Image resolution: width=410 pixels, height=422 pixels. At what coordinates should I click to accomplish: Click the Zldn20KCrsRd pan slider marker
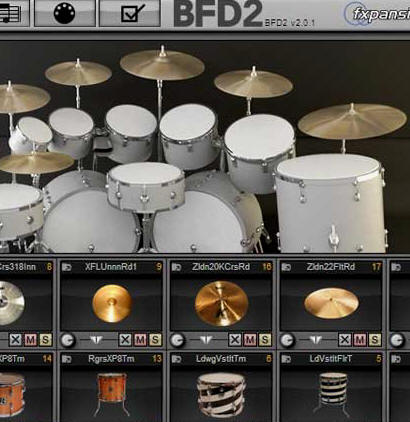coord(206,340)
